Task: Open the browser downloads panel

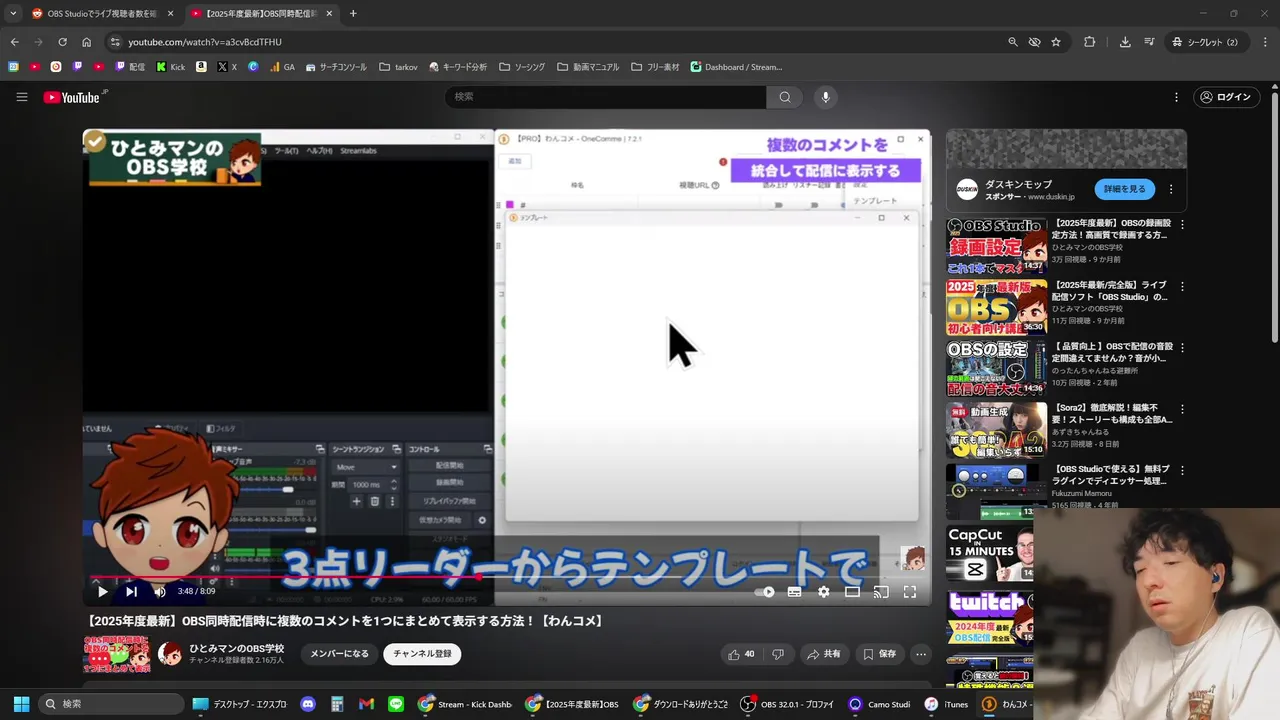Action: pyautogui.click(x=1125, y=42)
